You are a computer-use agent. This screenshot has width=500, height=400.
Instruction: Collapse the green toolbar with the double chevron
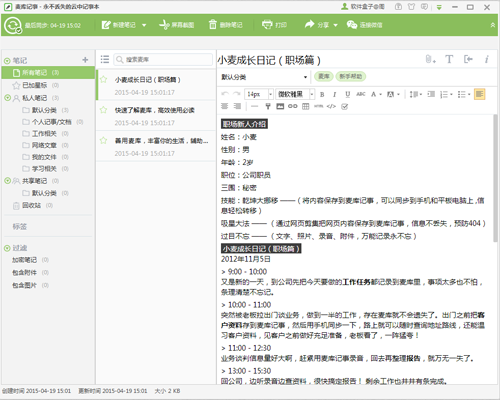[x=492, y=25]
